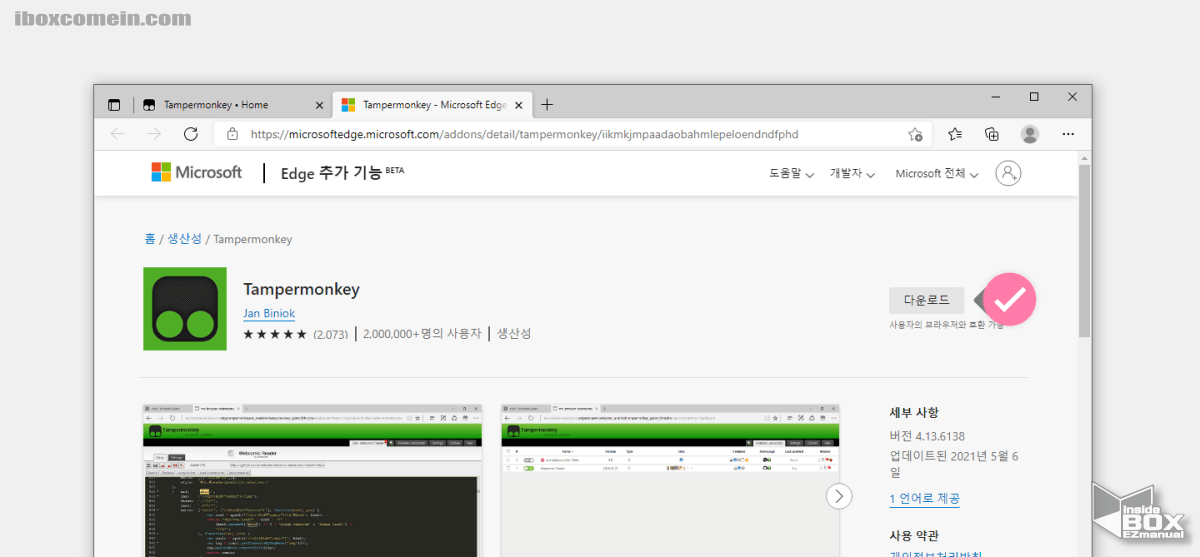Image resolution: width=1200 pixels, height=557 pixels.
Task: Expand the 개발자 dropdown menu
Action: click(x=852, y=173)
